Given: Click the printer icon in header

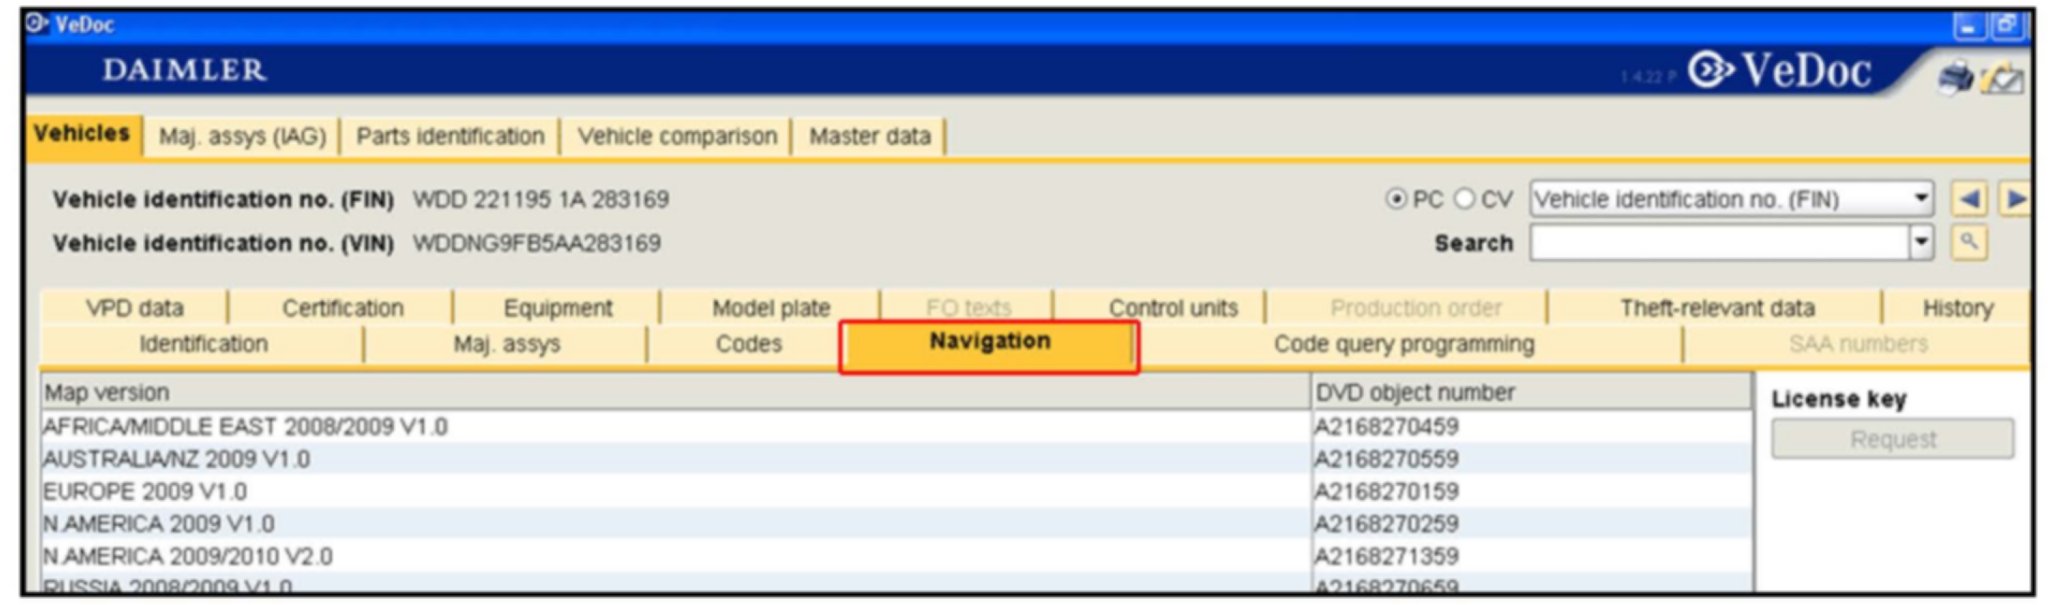Looking at the screenshot, I should [1955, 77].
